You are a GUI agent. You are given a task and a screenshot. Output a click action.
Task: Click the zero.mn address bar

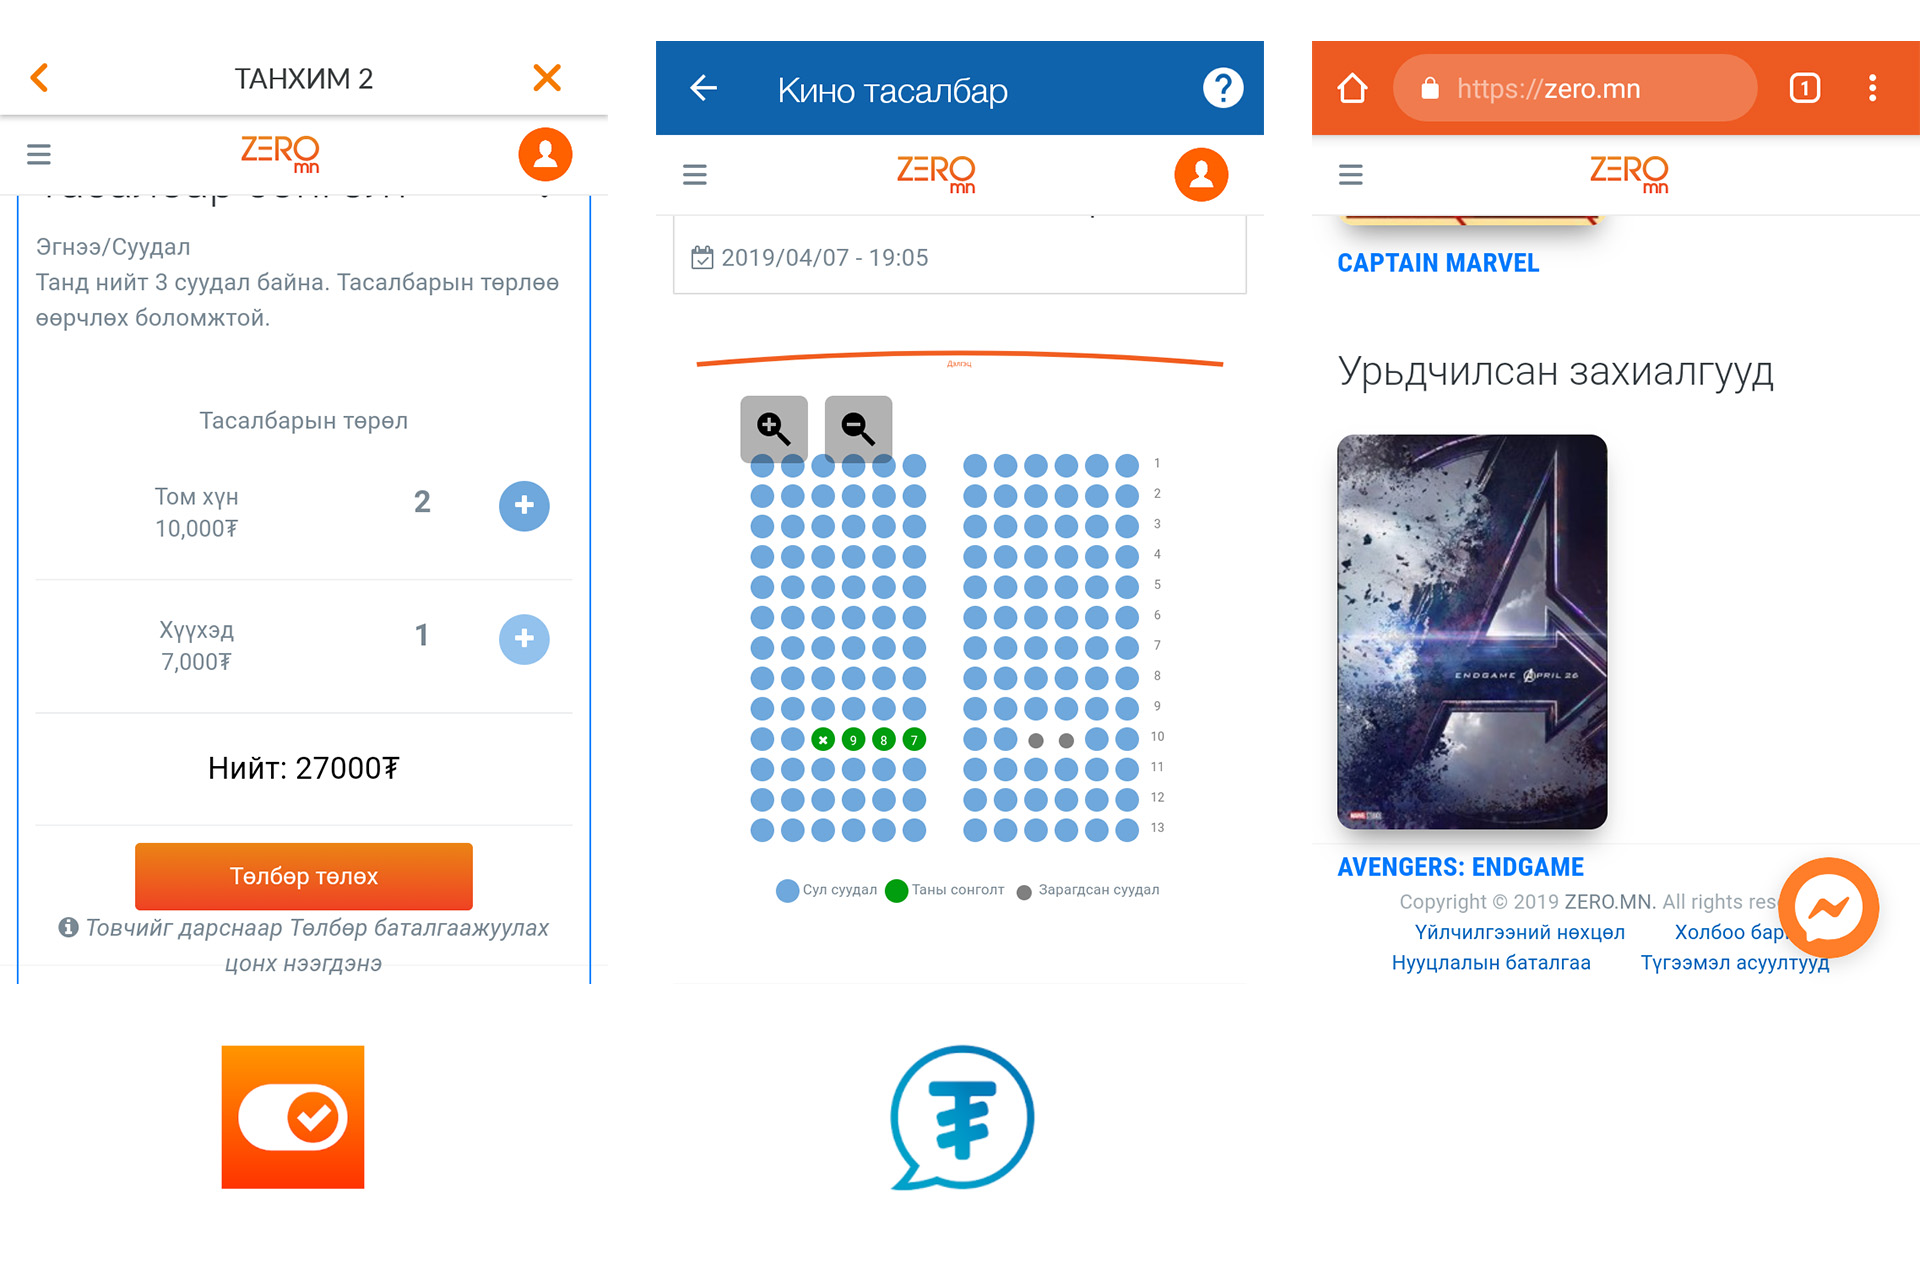click(x=1575, y=88)
